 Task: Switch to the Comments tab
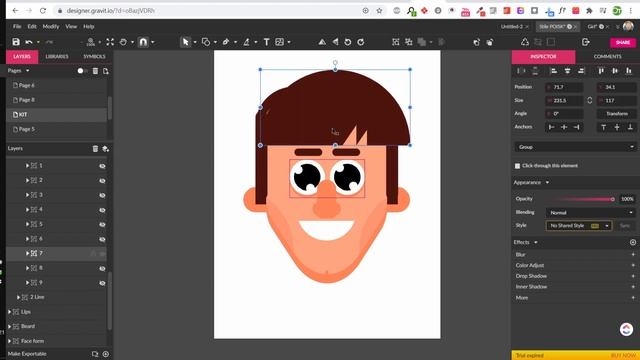click(607, 57)
